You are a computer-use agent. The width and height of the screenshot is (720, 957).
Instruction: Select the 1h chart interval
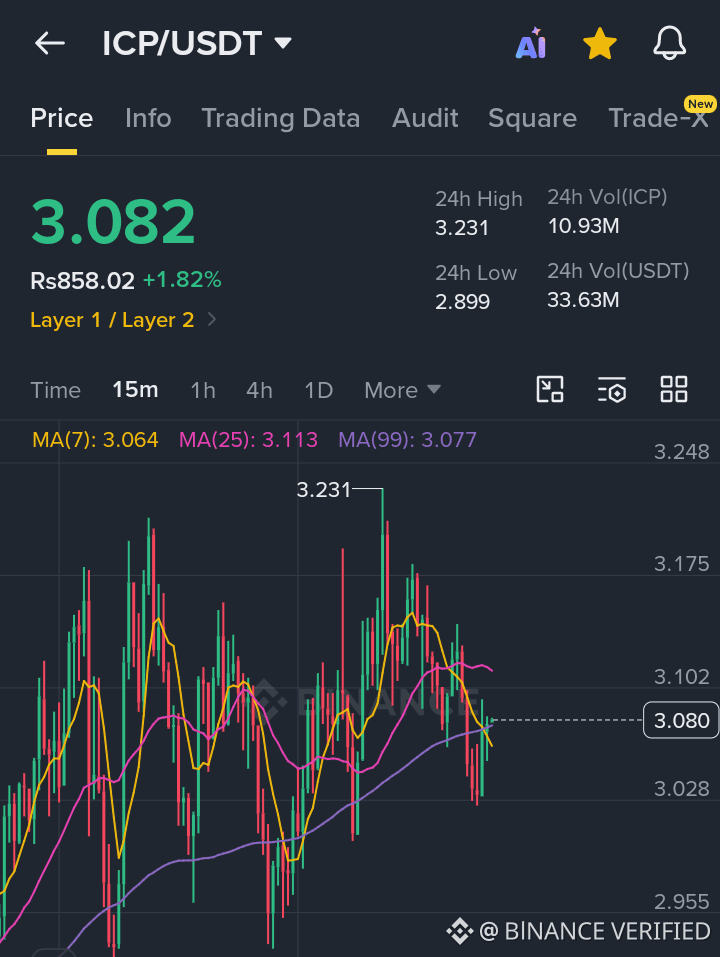click(x=203, y=390)
